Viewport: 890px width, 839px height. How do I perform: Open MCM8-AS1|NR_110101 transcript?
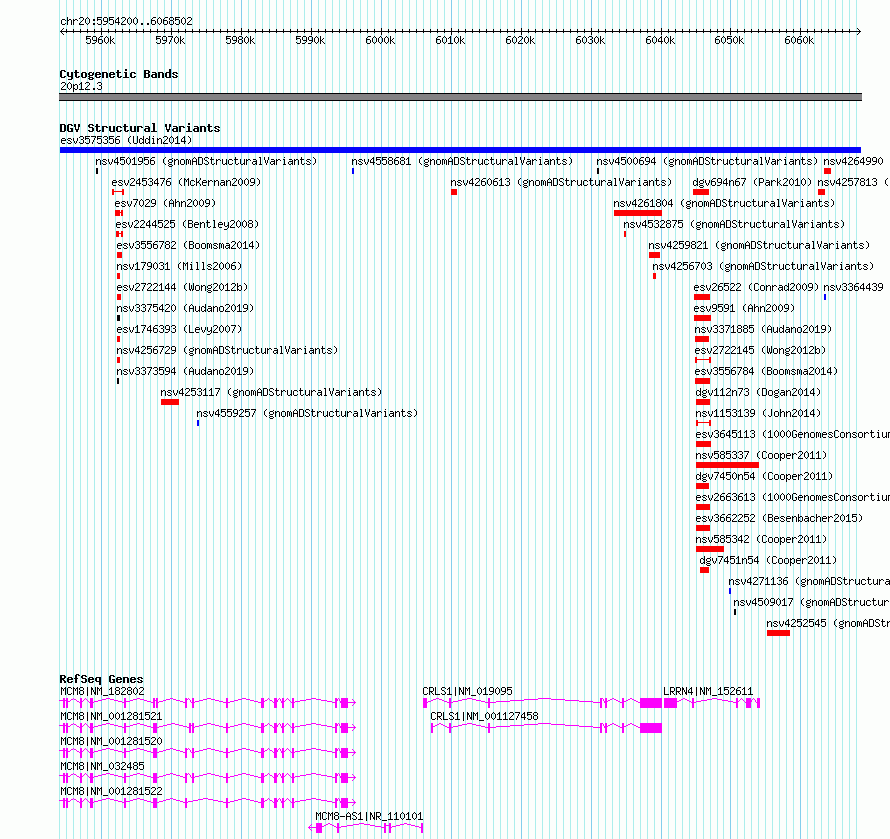[369, 816]
